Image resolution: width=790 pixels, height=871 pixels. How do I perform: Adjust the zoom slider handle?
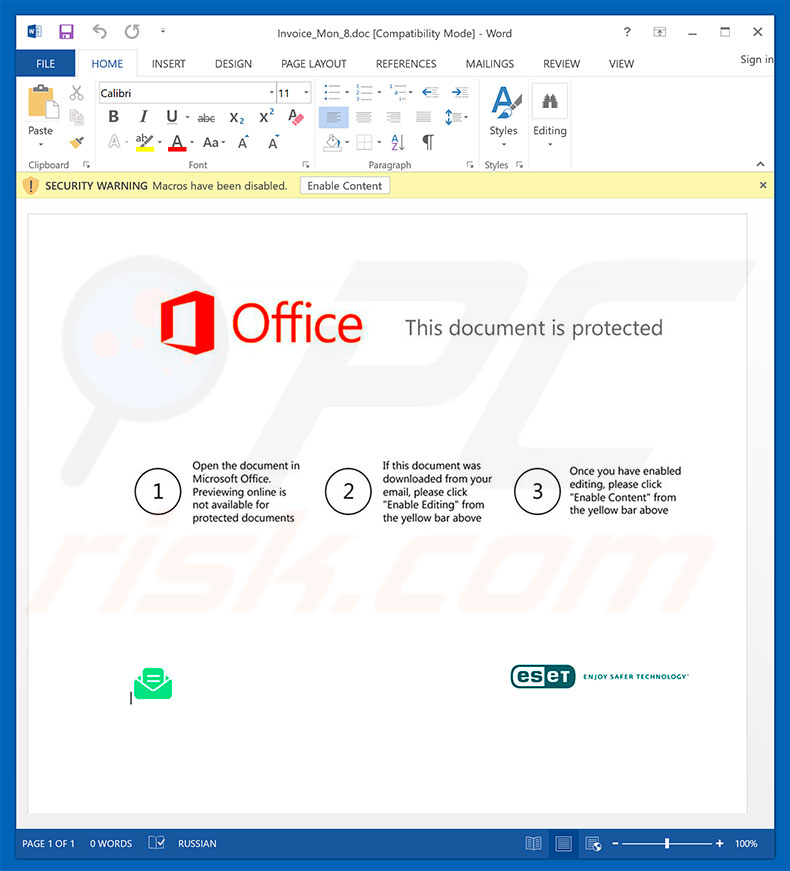[x=667, y=843]
